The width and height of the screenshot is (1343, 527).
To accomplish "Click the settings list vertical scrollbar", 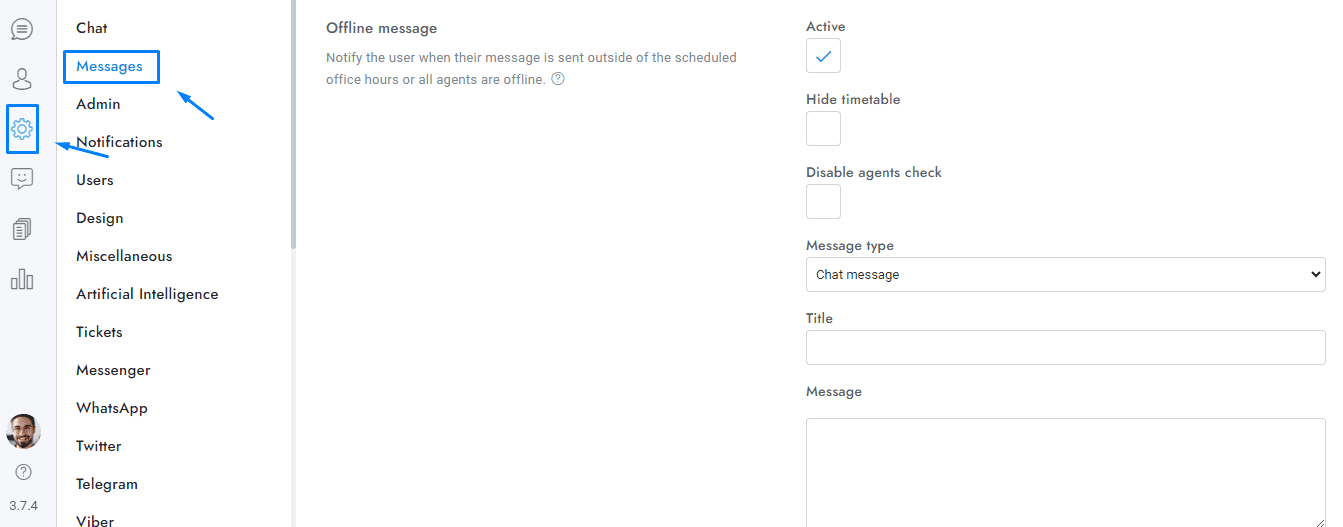I will point(293,120).
